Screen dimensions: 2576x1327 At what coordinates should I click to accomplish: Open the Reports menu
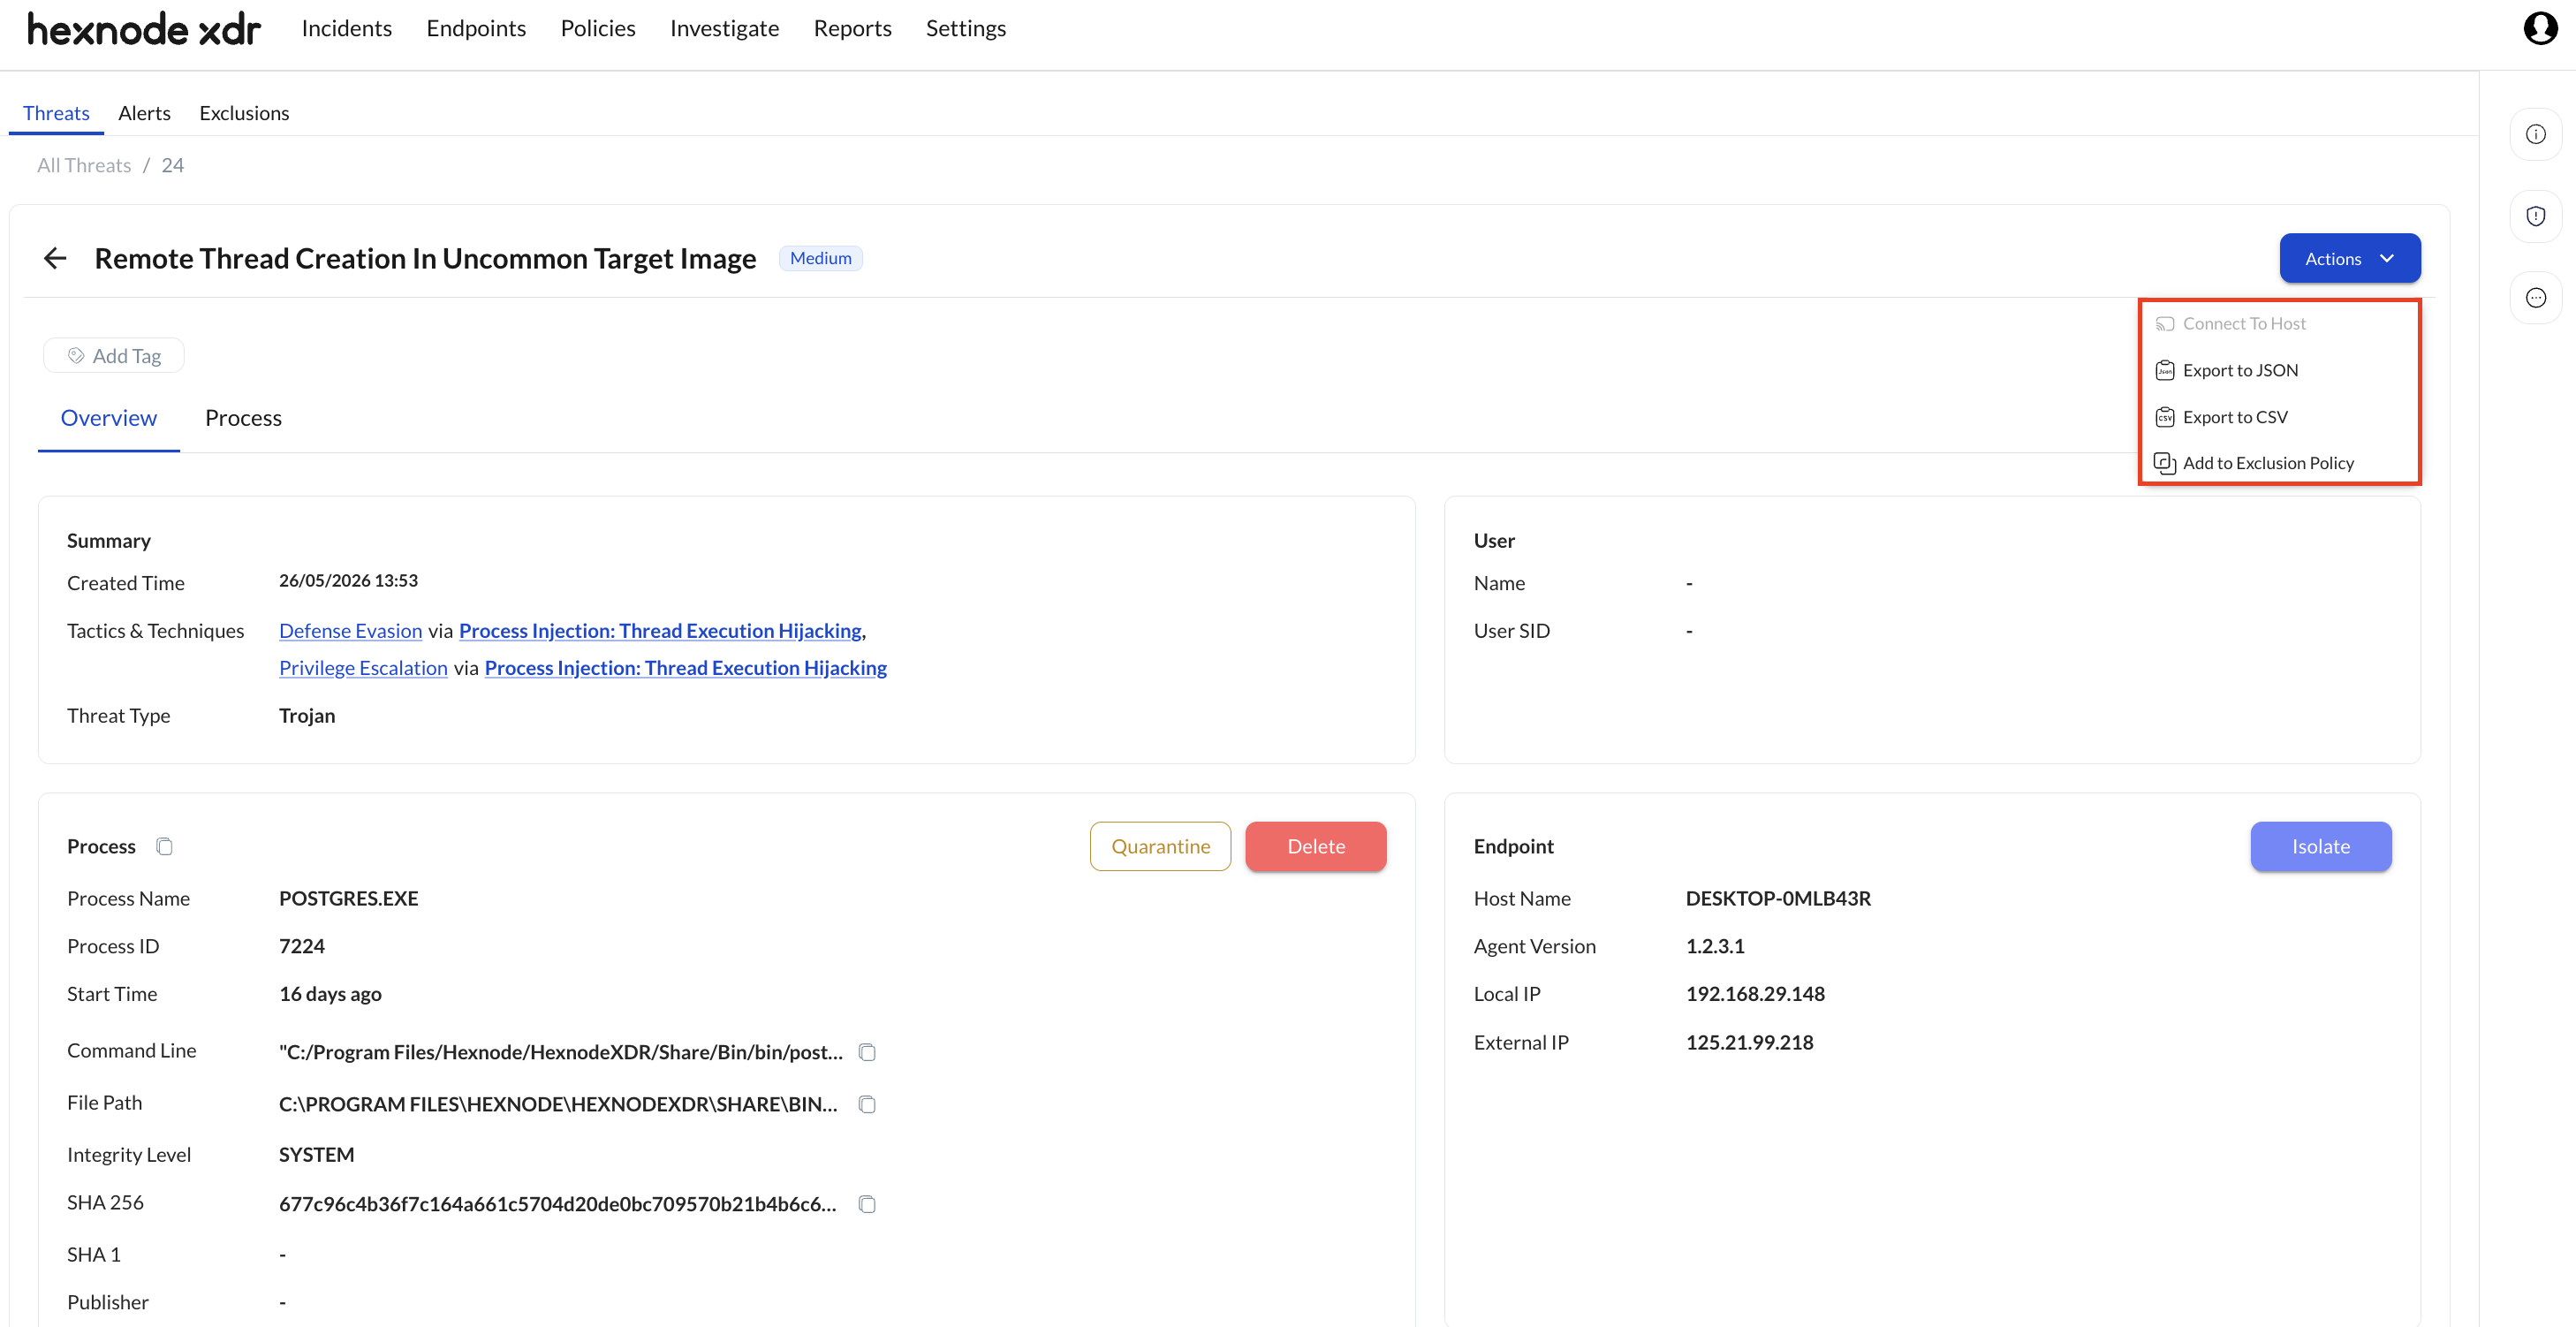pyautogui.click(x=852, y=28)
